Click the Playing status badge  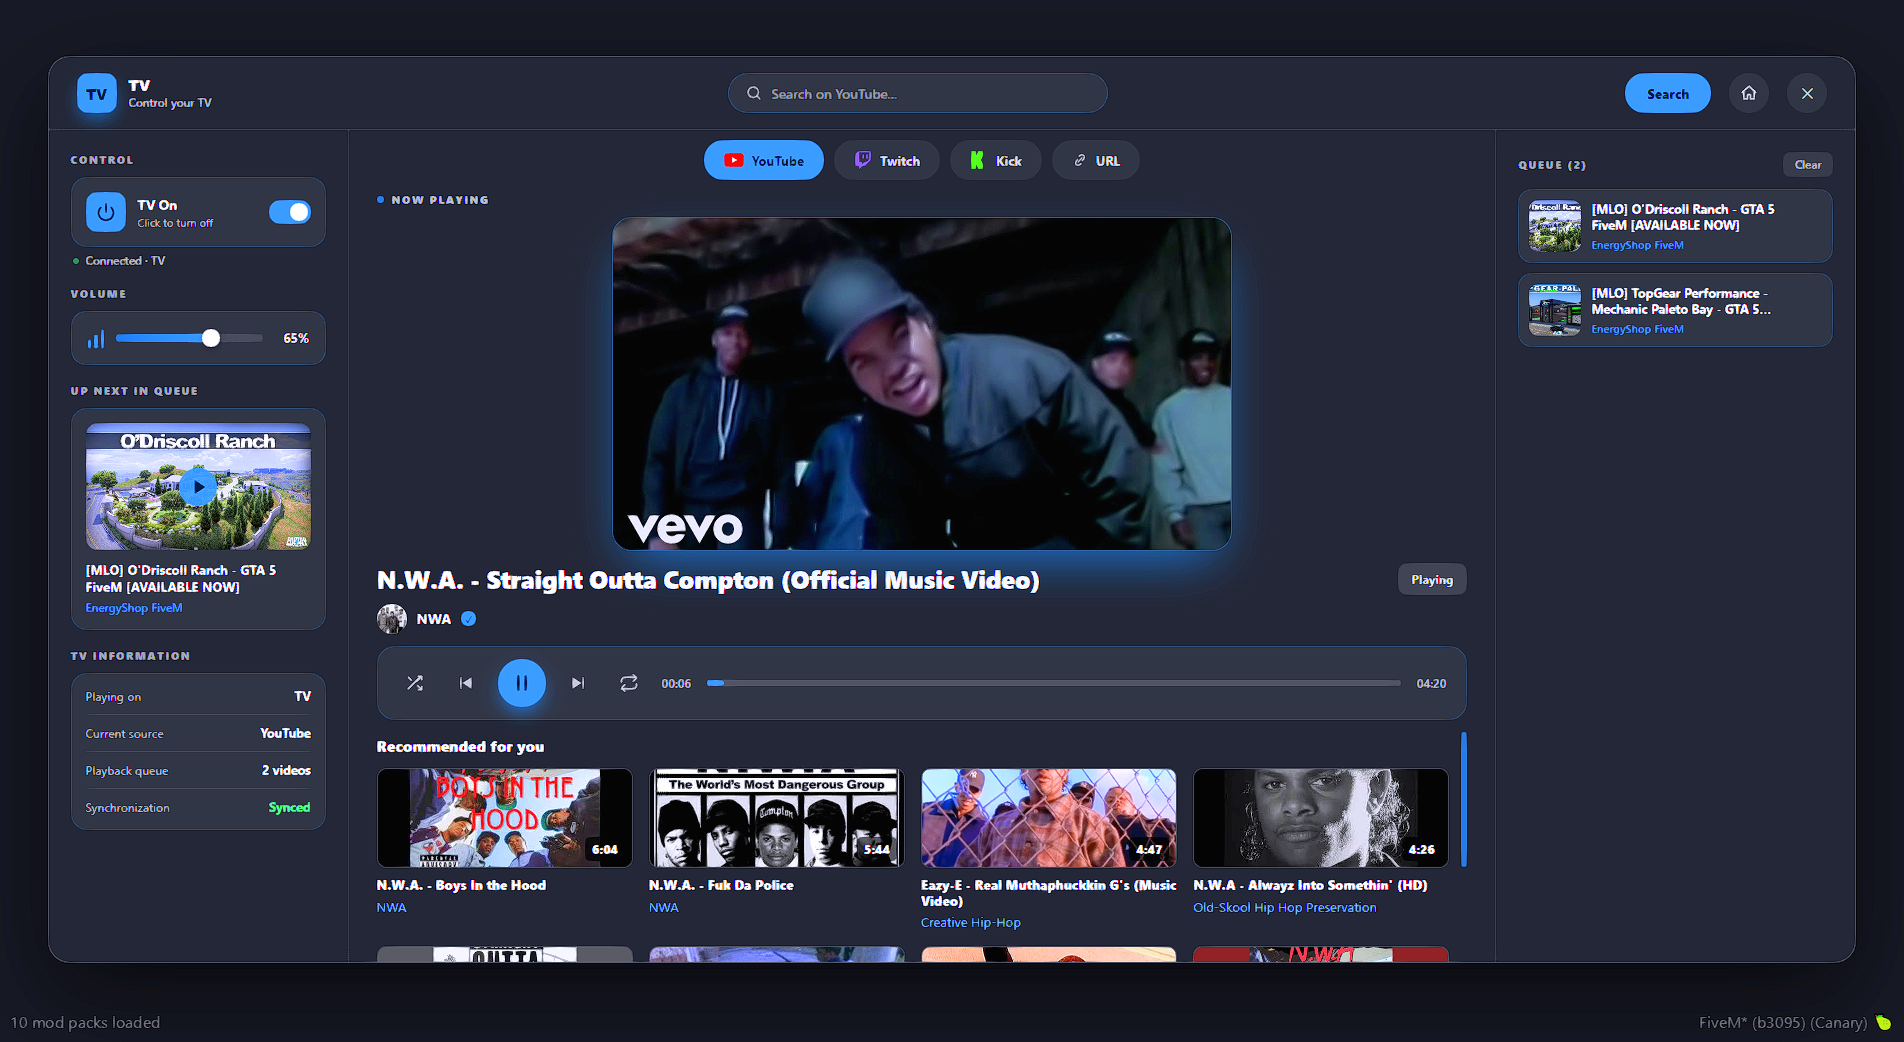tap(1432, 580)
